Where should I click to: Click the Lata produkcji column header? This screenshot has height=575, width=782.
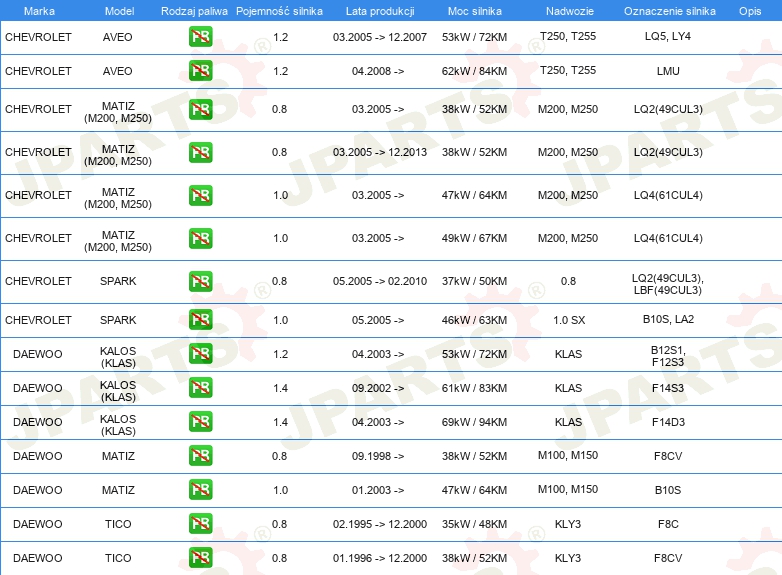click(x=378, y=10)
